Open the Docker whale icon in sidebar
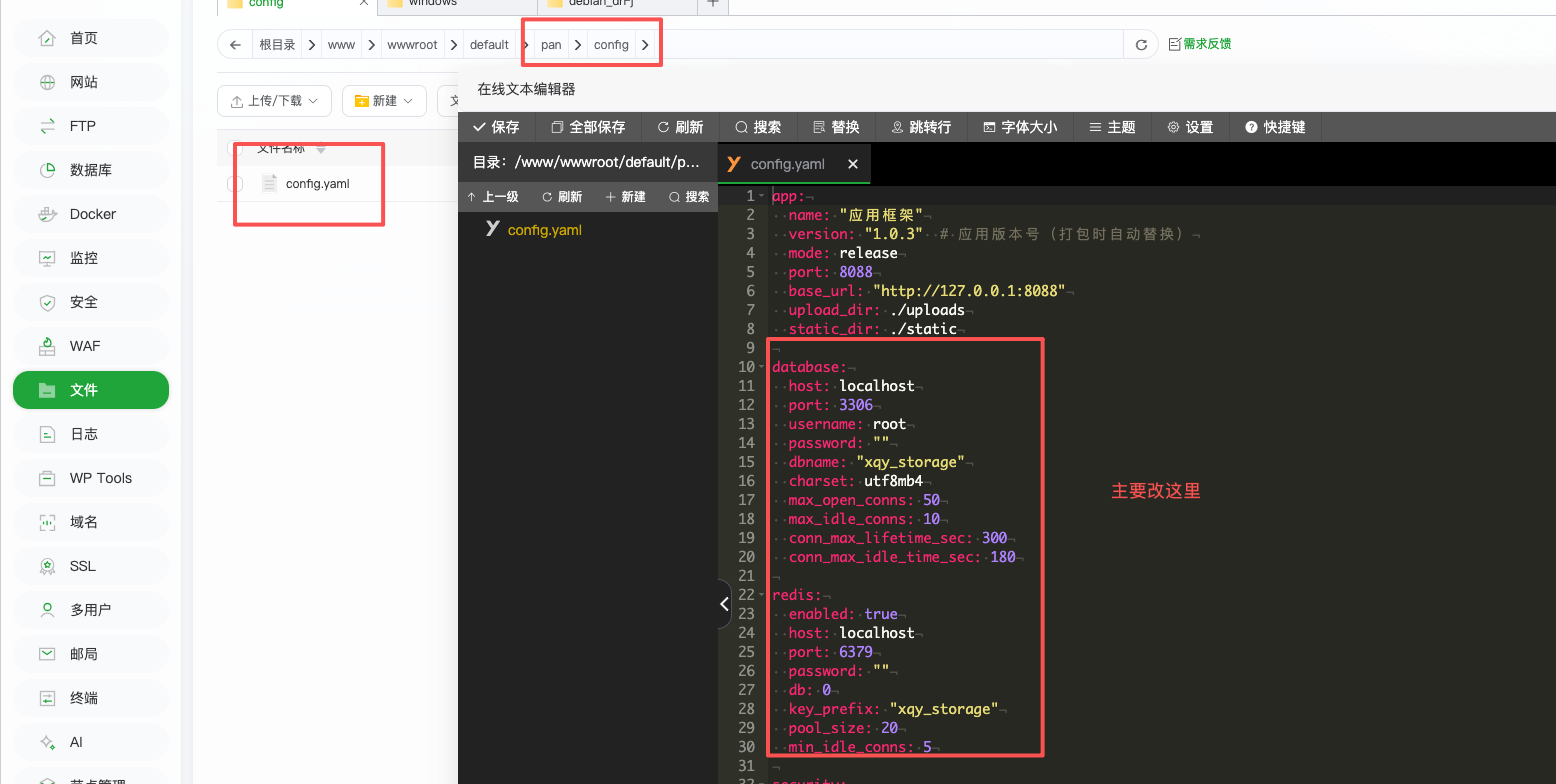Screen dimensions: 1556x784 tap(47, 214)
